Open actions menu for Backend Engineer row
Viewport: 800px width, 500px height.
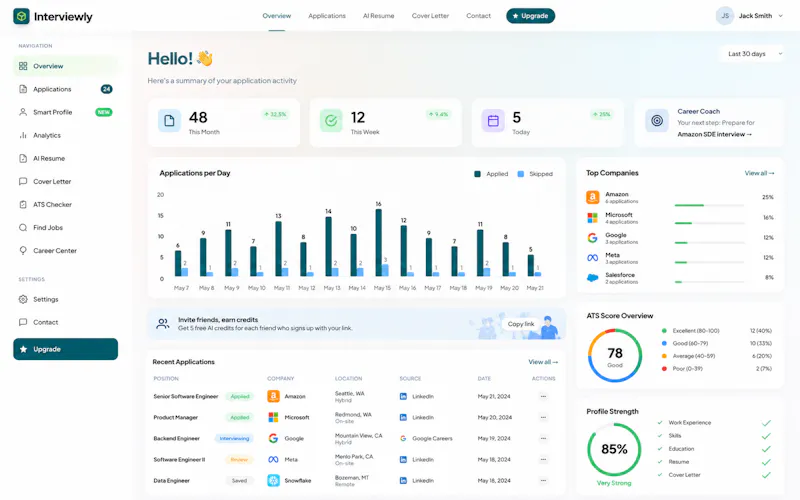543,438
